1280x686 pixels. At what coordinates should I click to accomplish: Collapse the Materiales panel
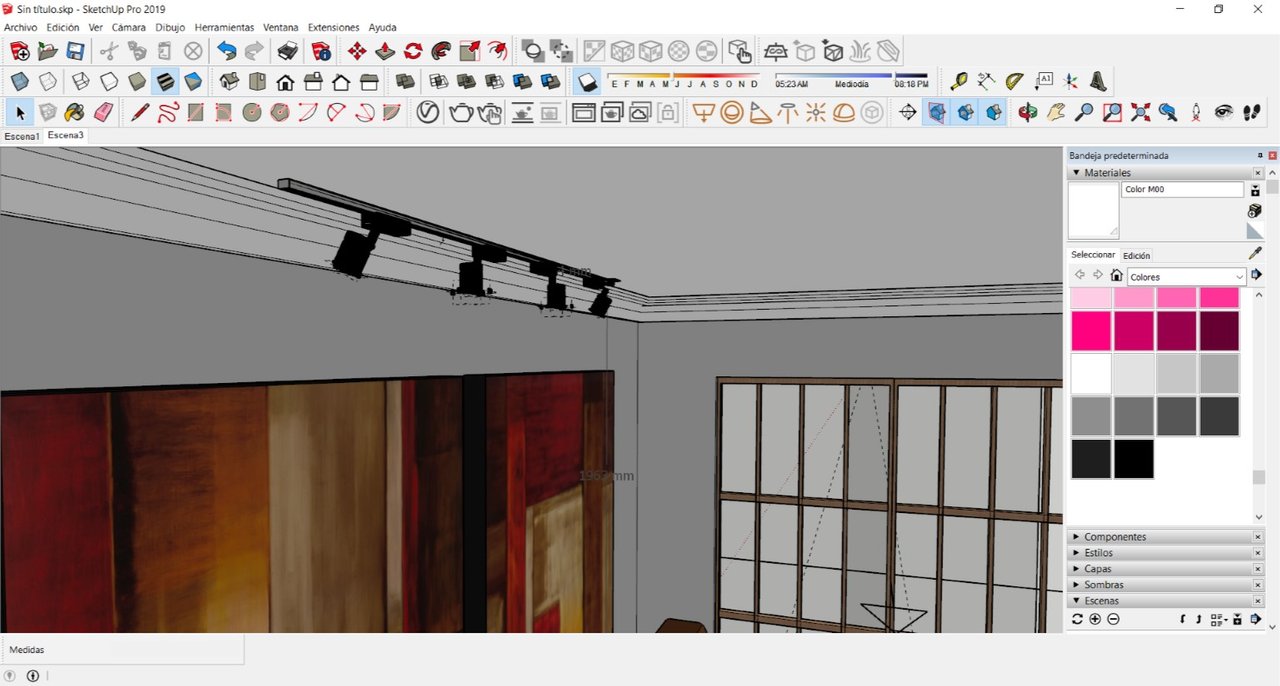(x=1076, y=173)
